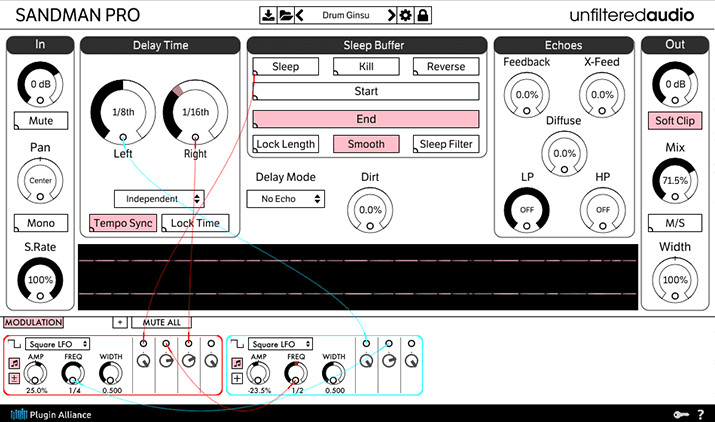This screenshot has height=422, width=715.
Task: Click second output jack of cyan LFO
Action: pos(389,344)
